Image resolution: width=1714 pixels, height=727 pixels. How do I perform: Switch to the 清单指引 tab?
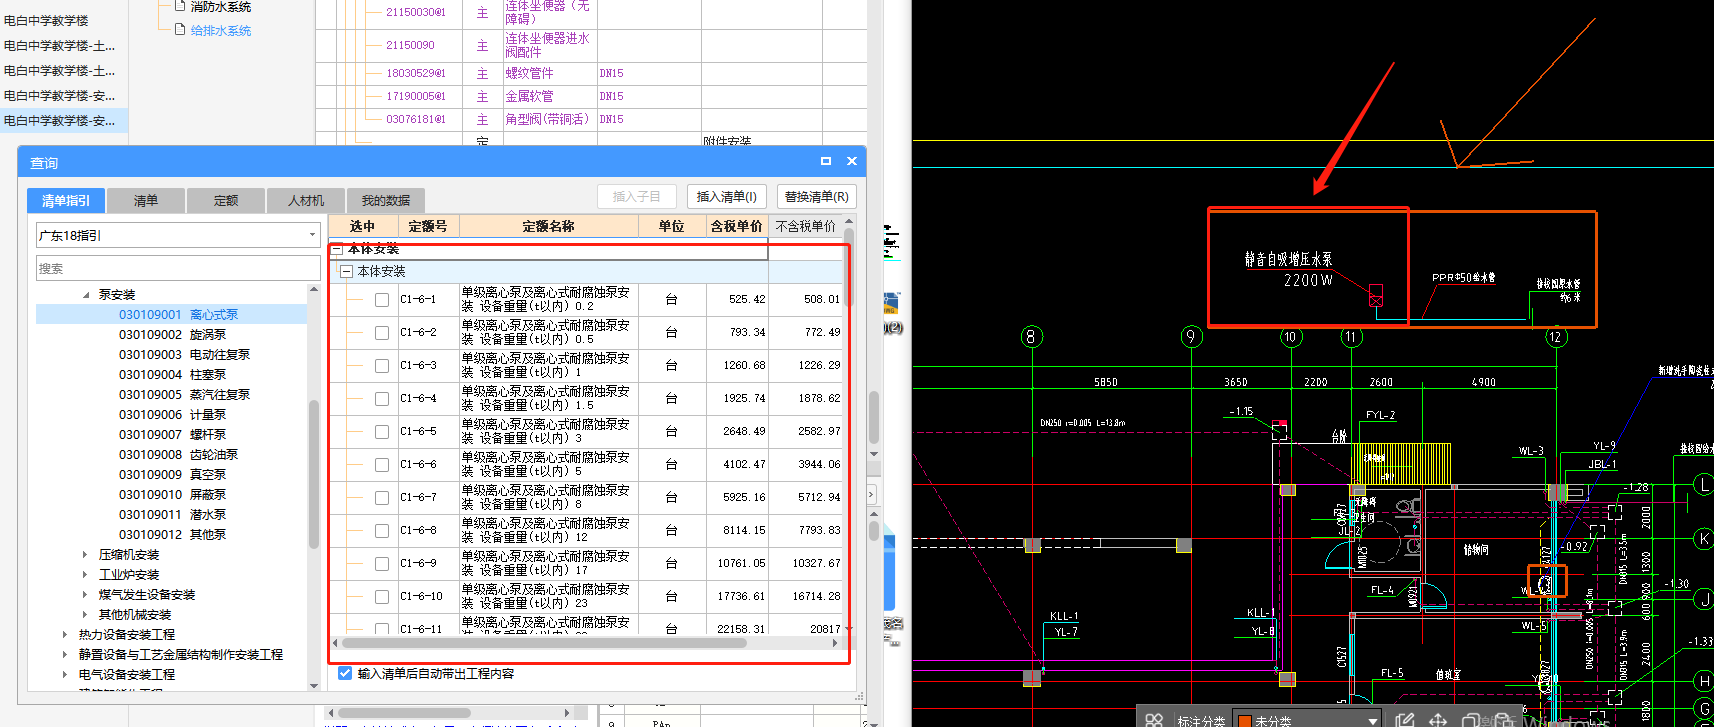click(x=66, y=201)
